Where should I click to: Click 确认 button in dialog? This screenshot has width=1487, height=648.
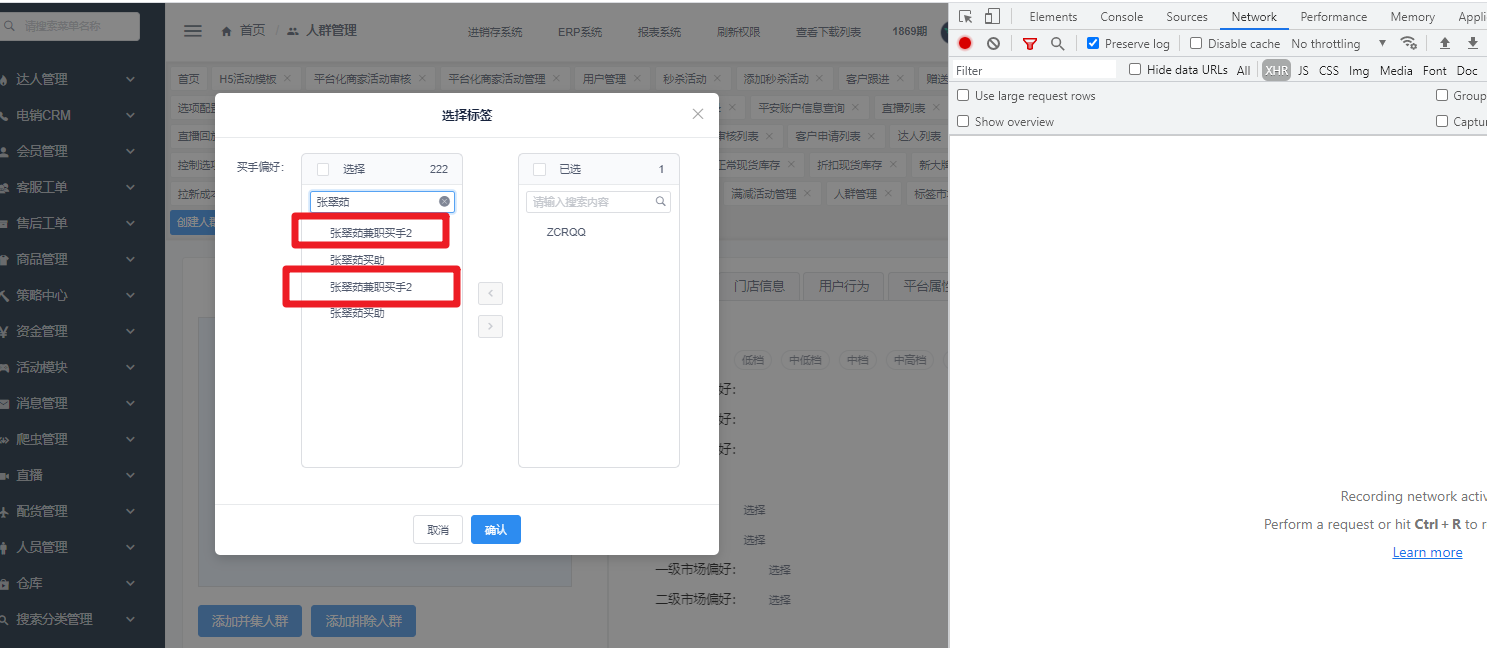pos(496,529)
